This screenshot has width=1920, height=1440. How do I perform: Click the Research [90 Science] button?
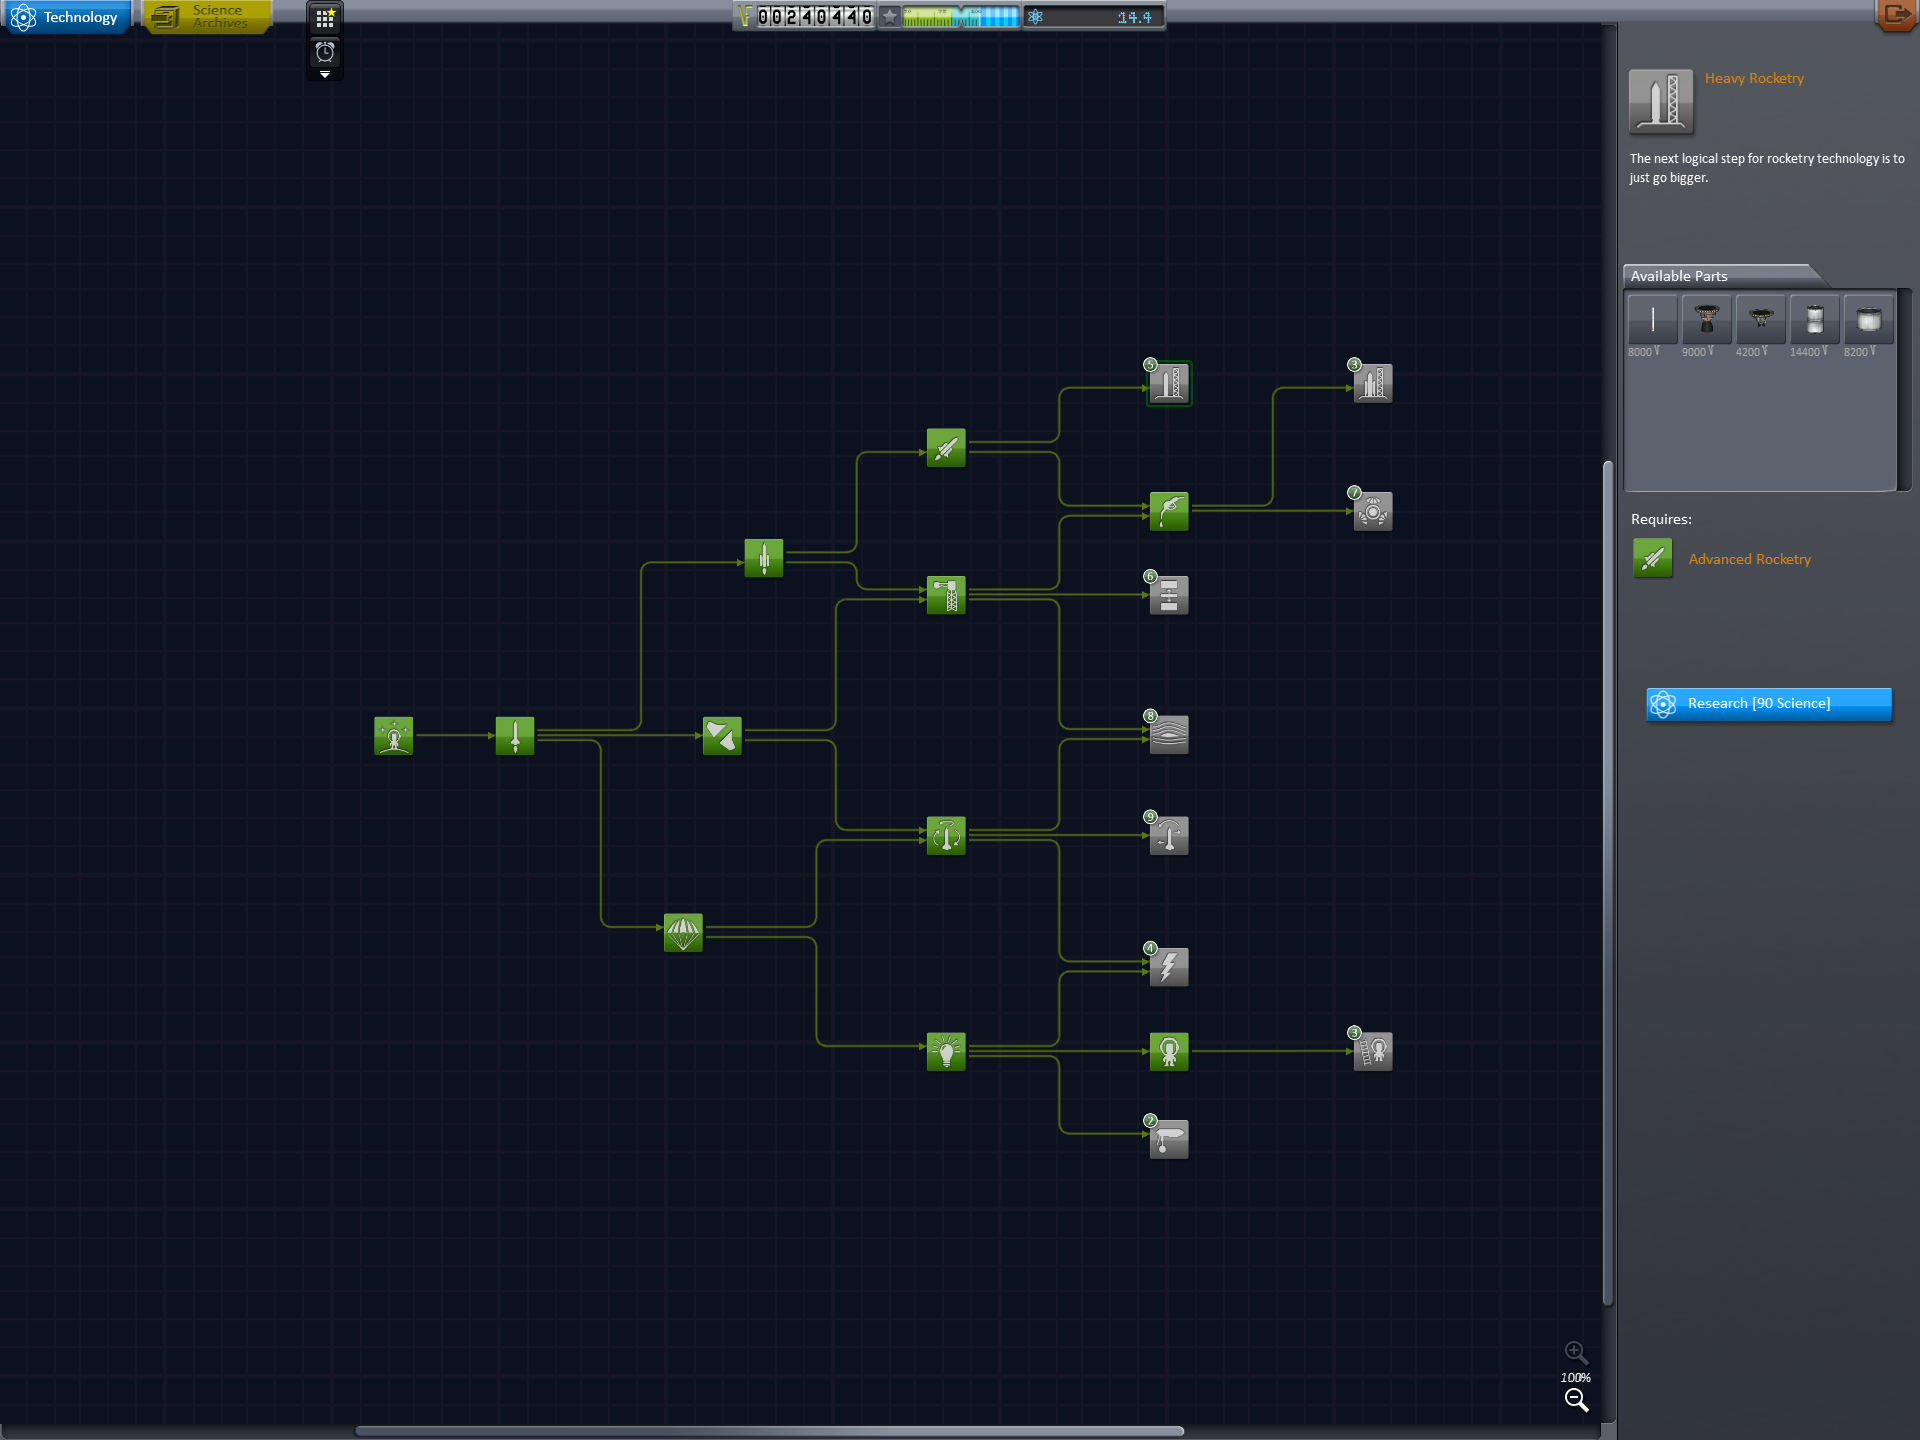(x=1769, y=703)
